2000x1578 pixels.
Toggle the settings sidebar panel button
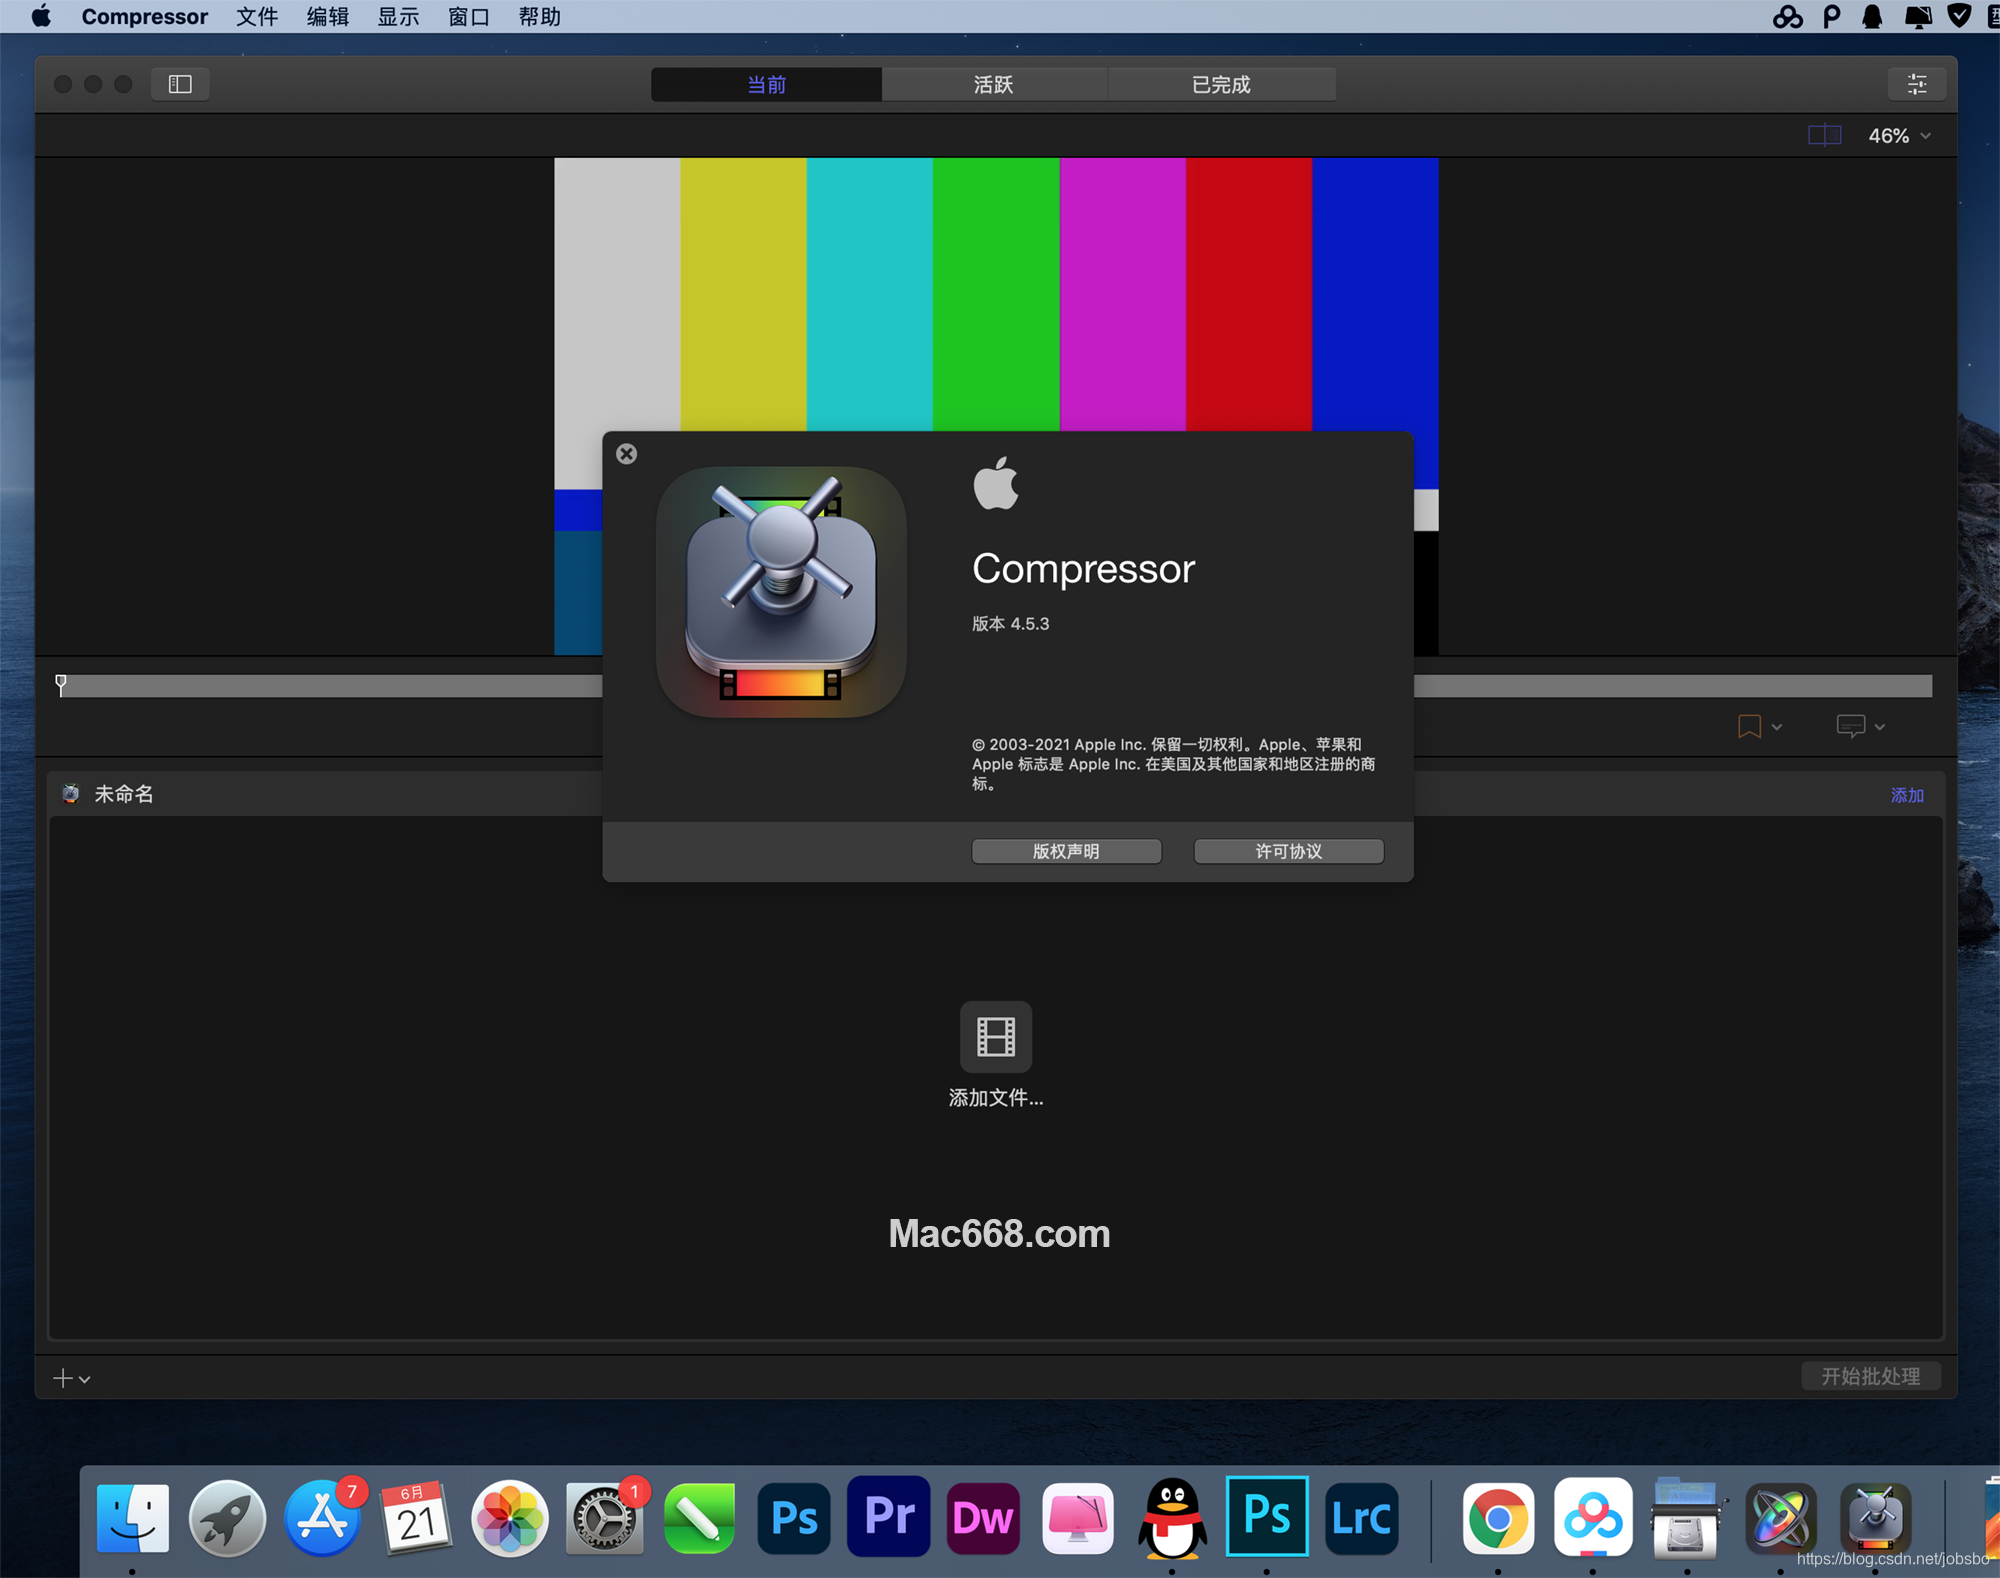[180, 84]
